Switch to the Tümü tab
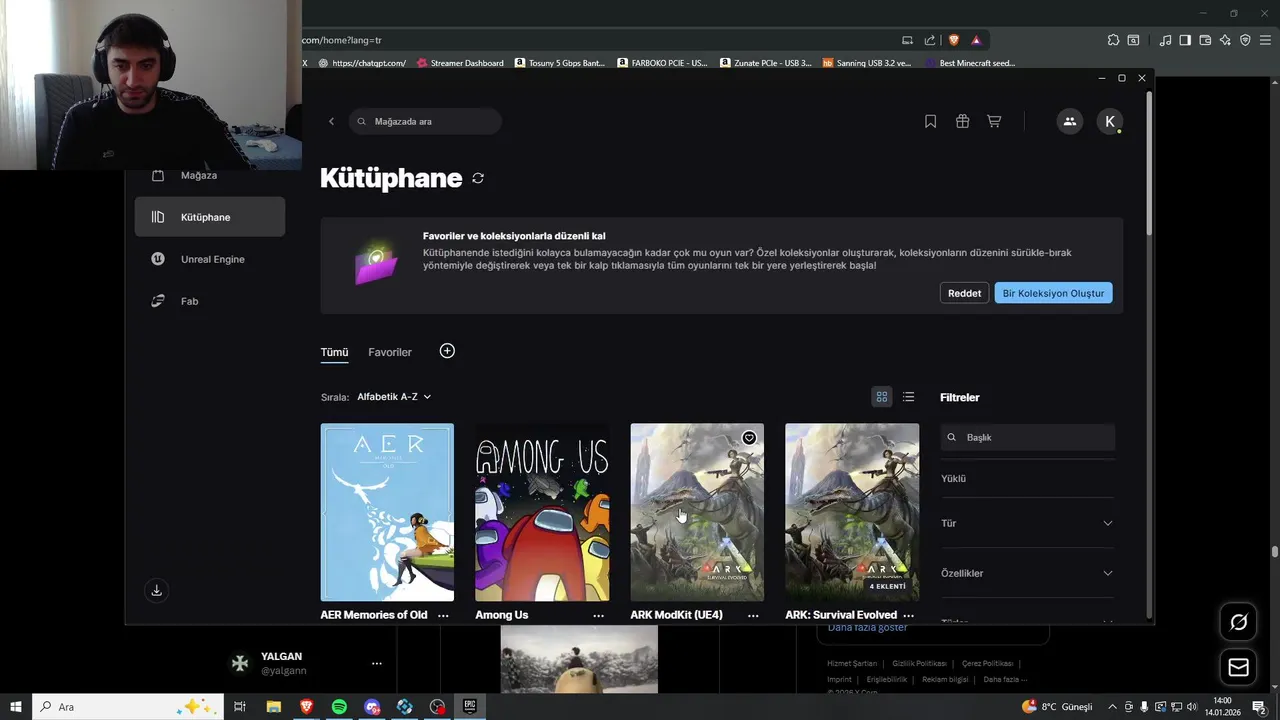The height and width of the screenshot is (720, 1280). (x=334, y=352)
